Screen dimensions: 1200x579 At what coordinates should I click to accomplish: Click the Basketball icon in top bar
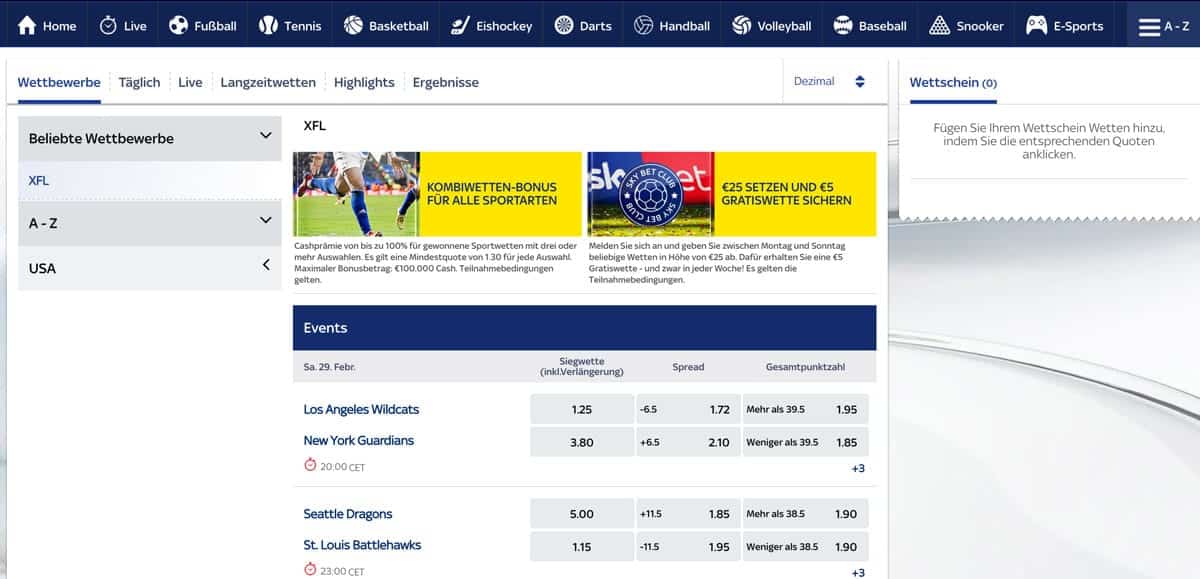353,26
